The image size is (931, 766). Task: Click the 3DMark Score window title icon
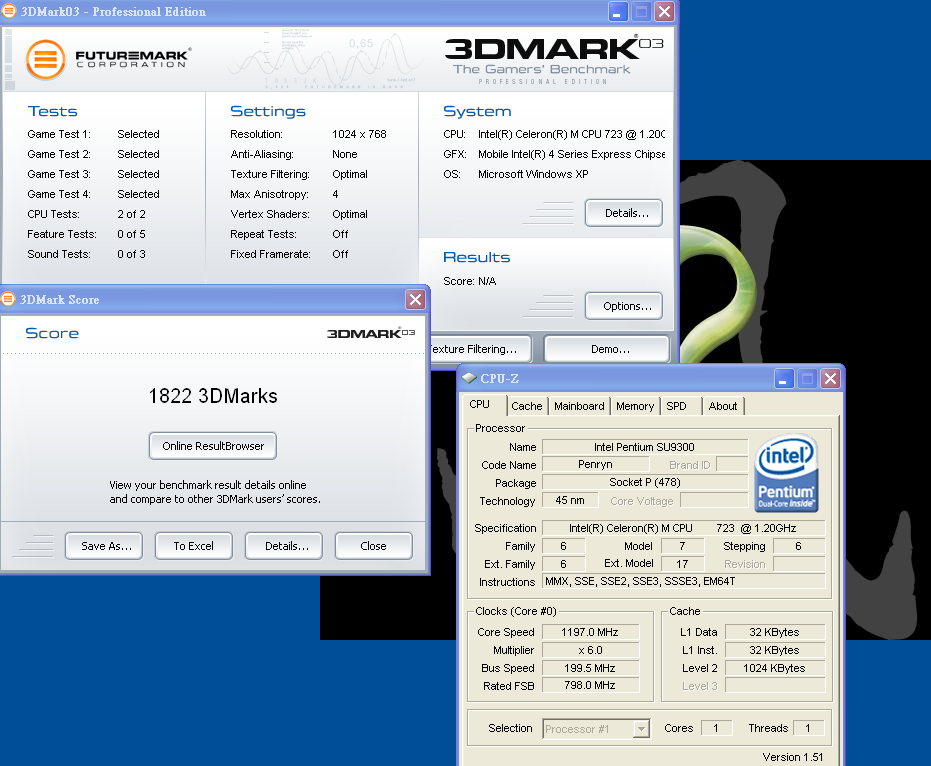8,299
